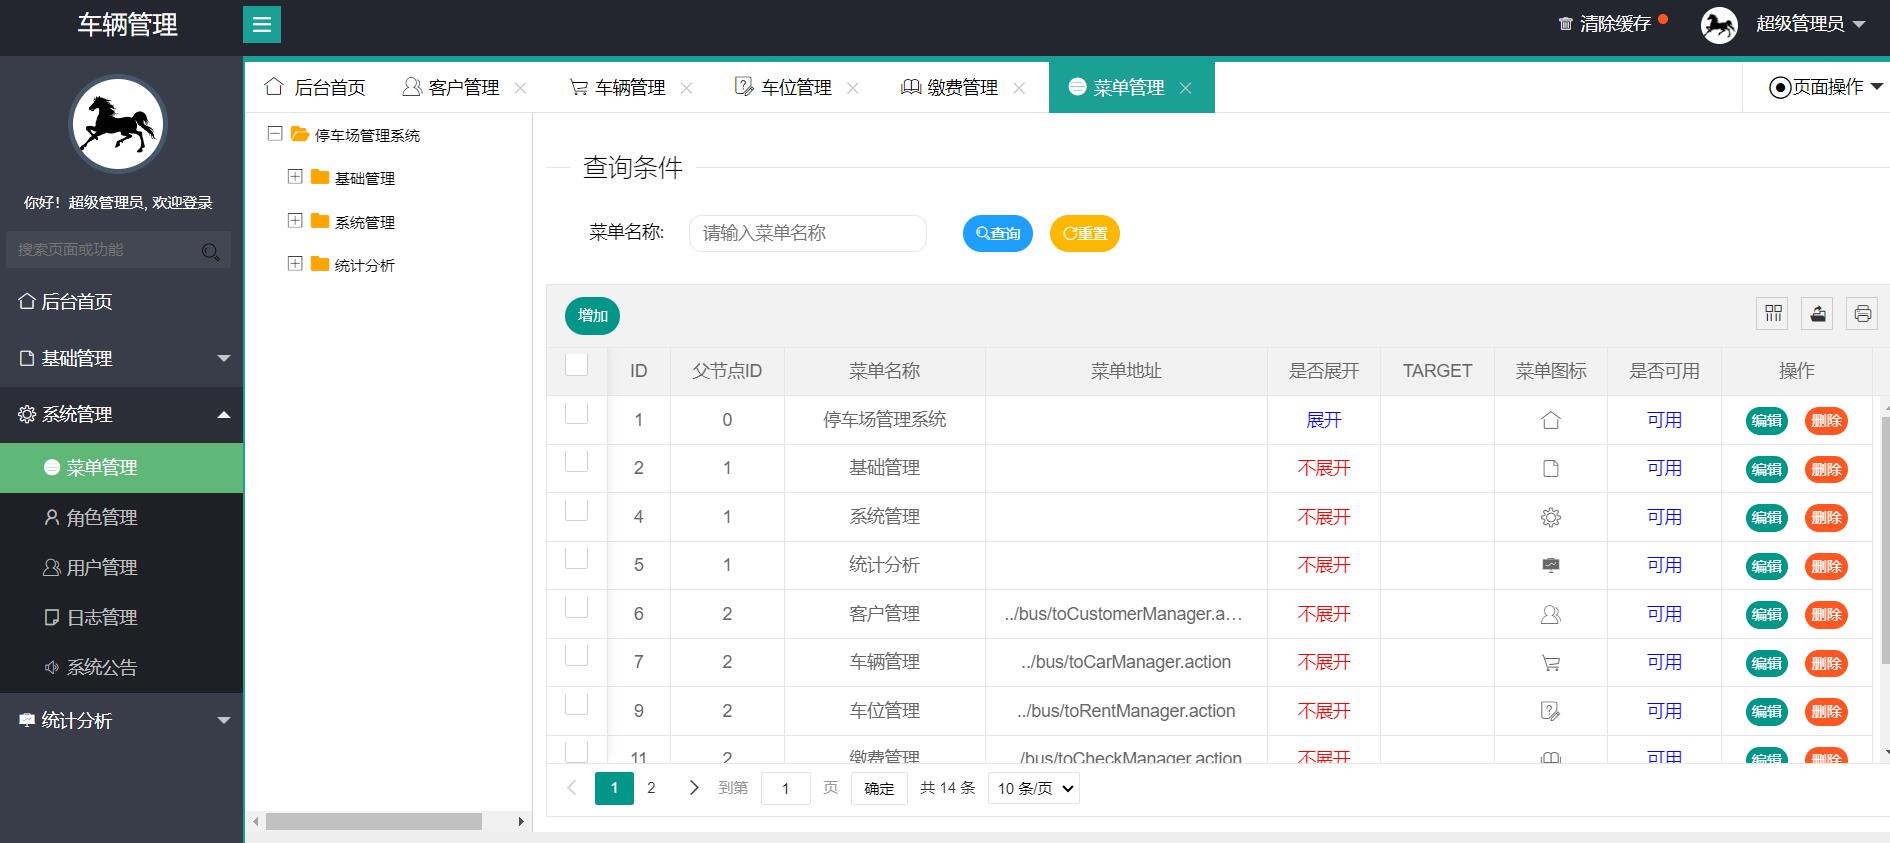Delete the 基础管理 row
The width and height of the screenshot is (1890, 843).
tap(1826, 469)
